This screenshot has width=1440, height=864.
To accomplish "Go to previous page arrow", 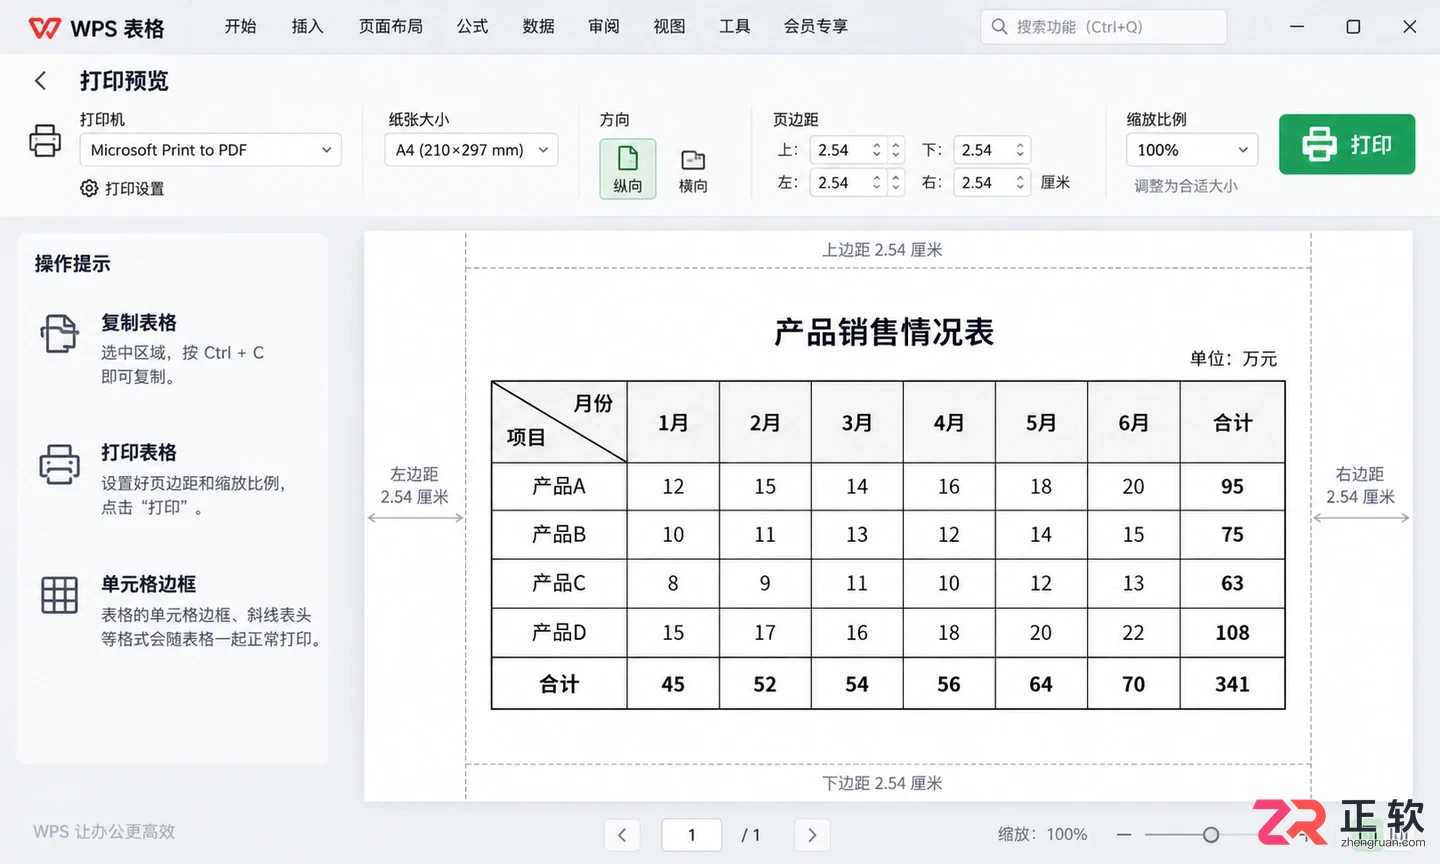I will tap(622, 835).
